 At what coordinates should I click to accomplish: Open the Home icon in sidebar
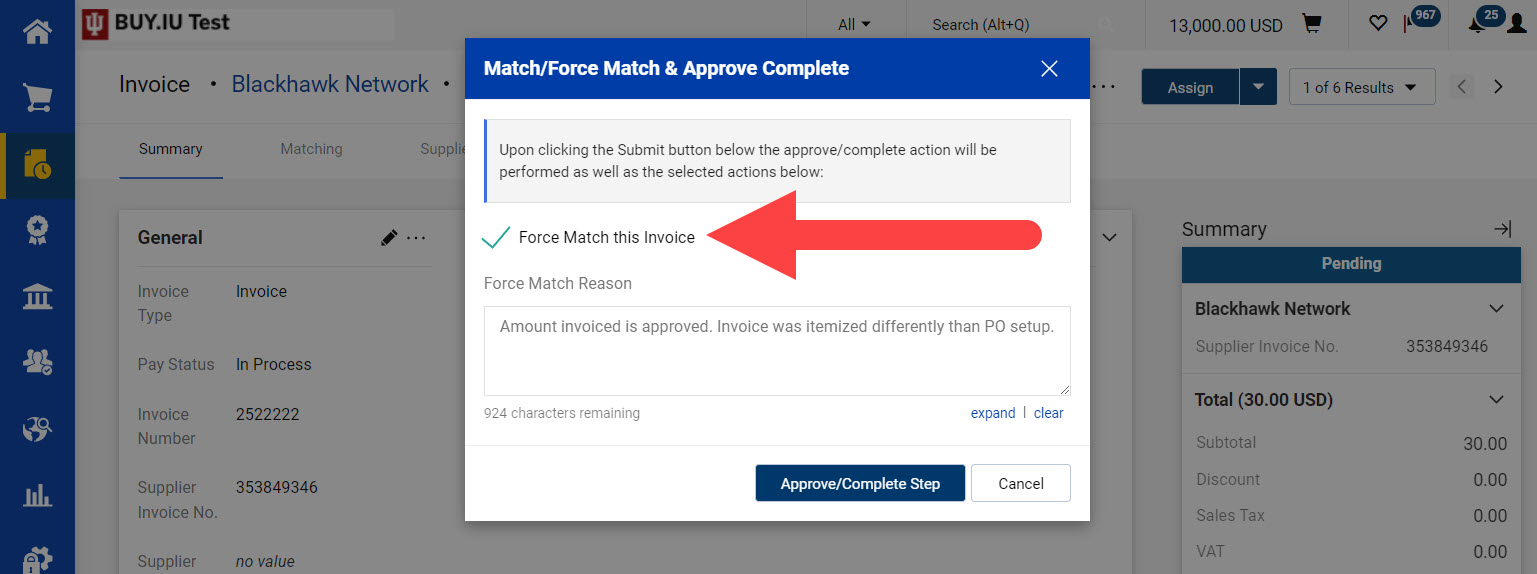pyautogui.click(x=37, y=31)
